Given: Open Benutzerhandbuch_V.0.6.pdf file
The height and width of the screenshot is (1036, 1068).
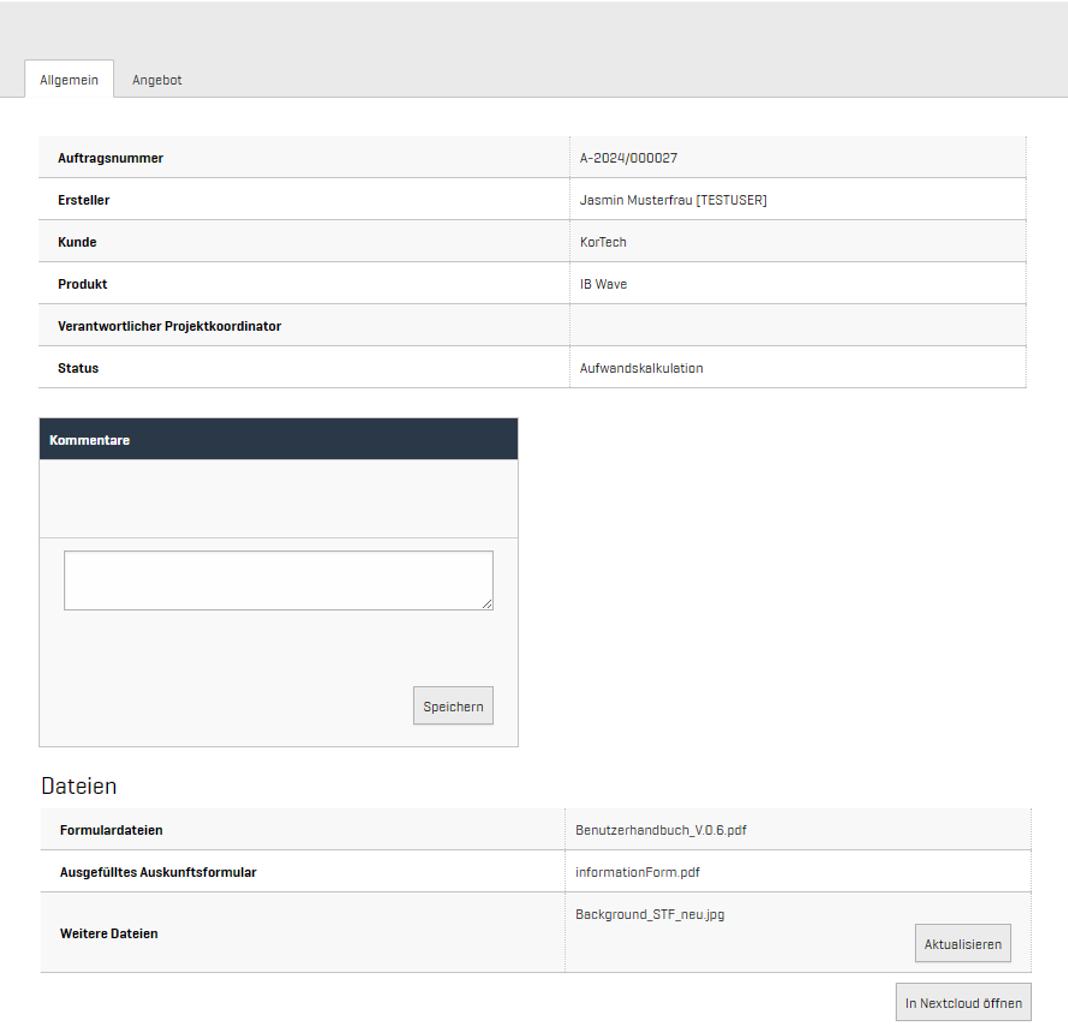Looking at the screenshot, I should coord(660,830).
